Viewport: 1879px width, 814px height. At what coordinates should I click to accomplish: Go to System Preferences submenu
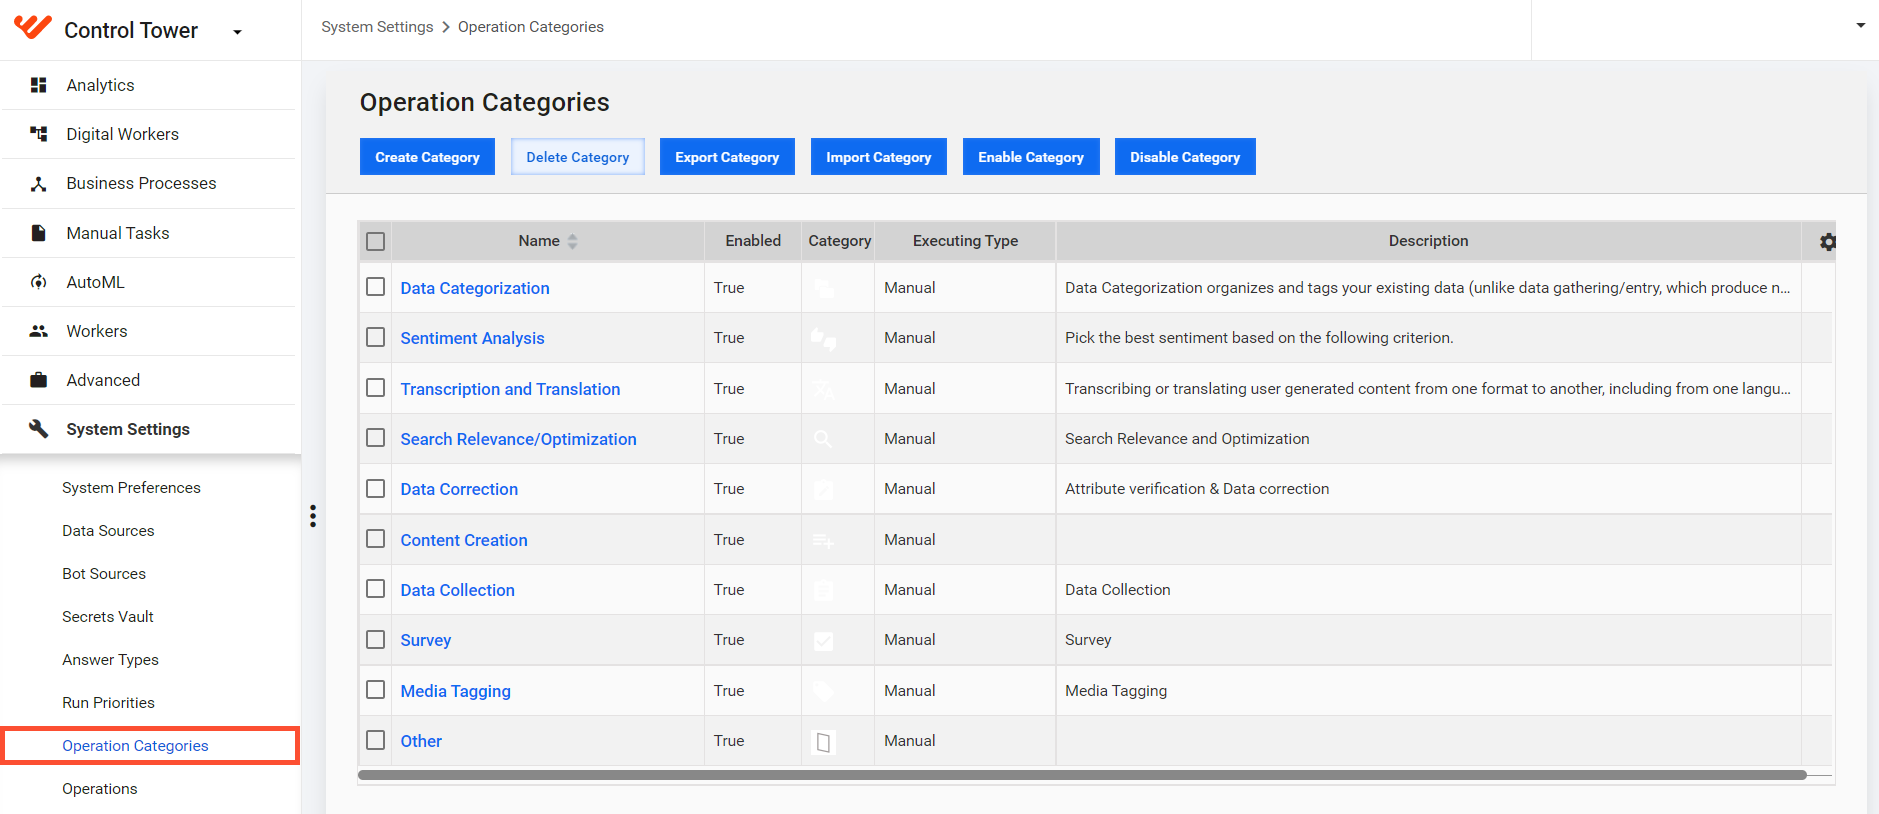131,488
